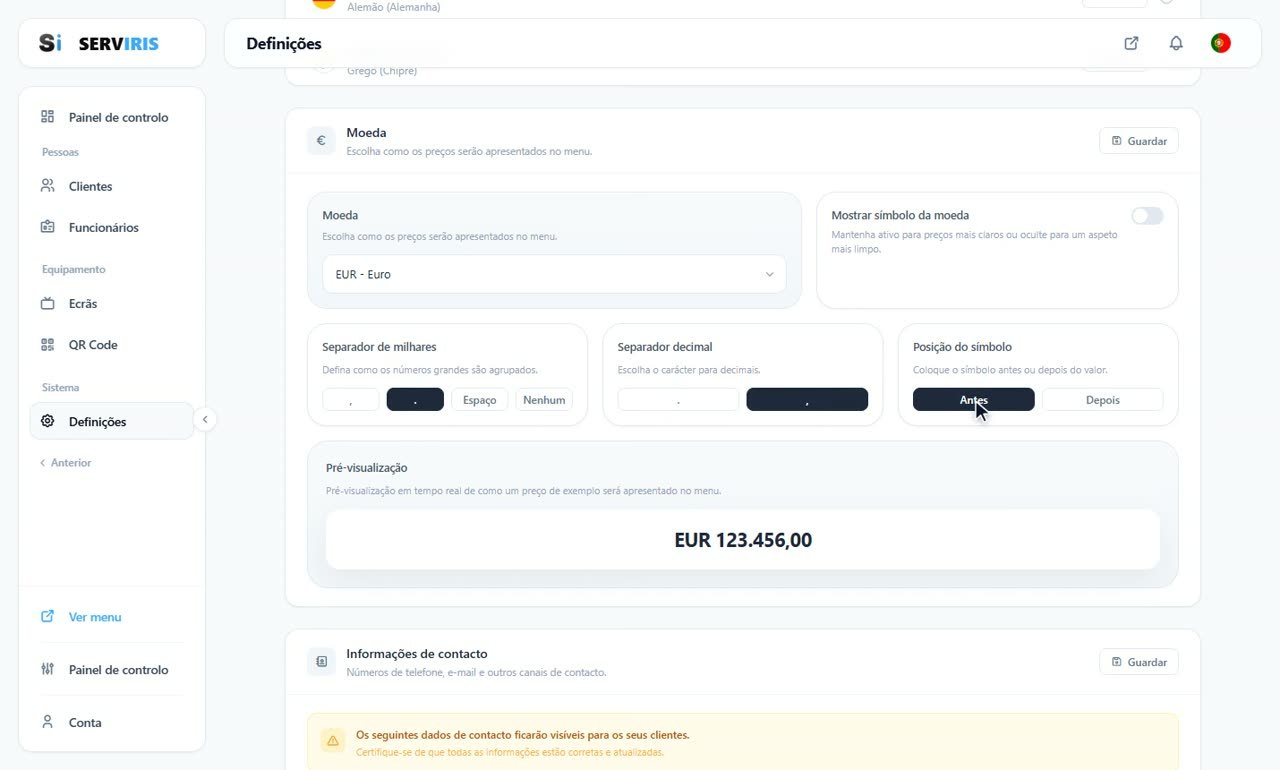
Task: Collapse the sidebar with chevron button
Action: 204,420
